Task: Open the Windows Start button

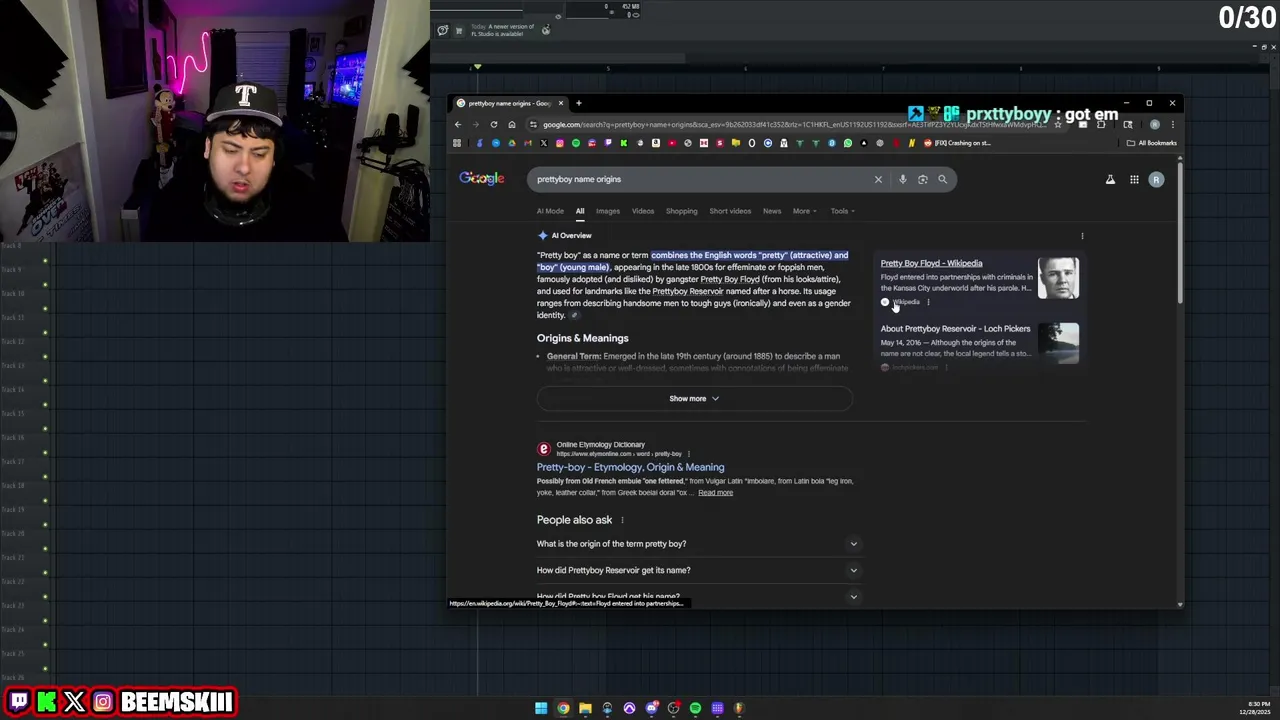Action: point(541,708)
